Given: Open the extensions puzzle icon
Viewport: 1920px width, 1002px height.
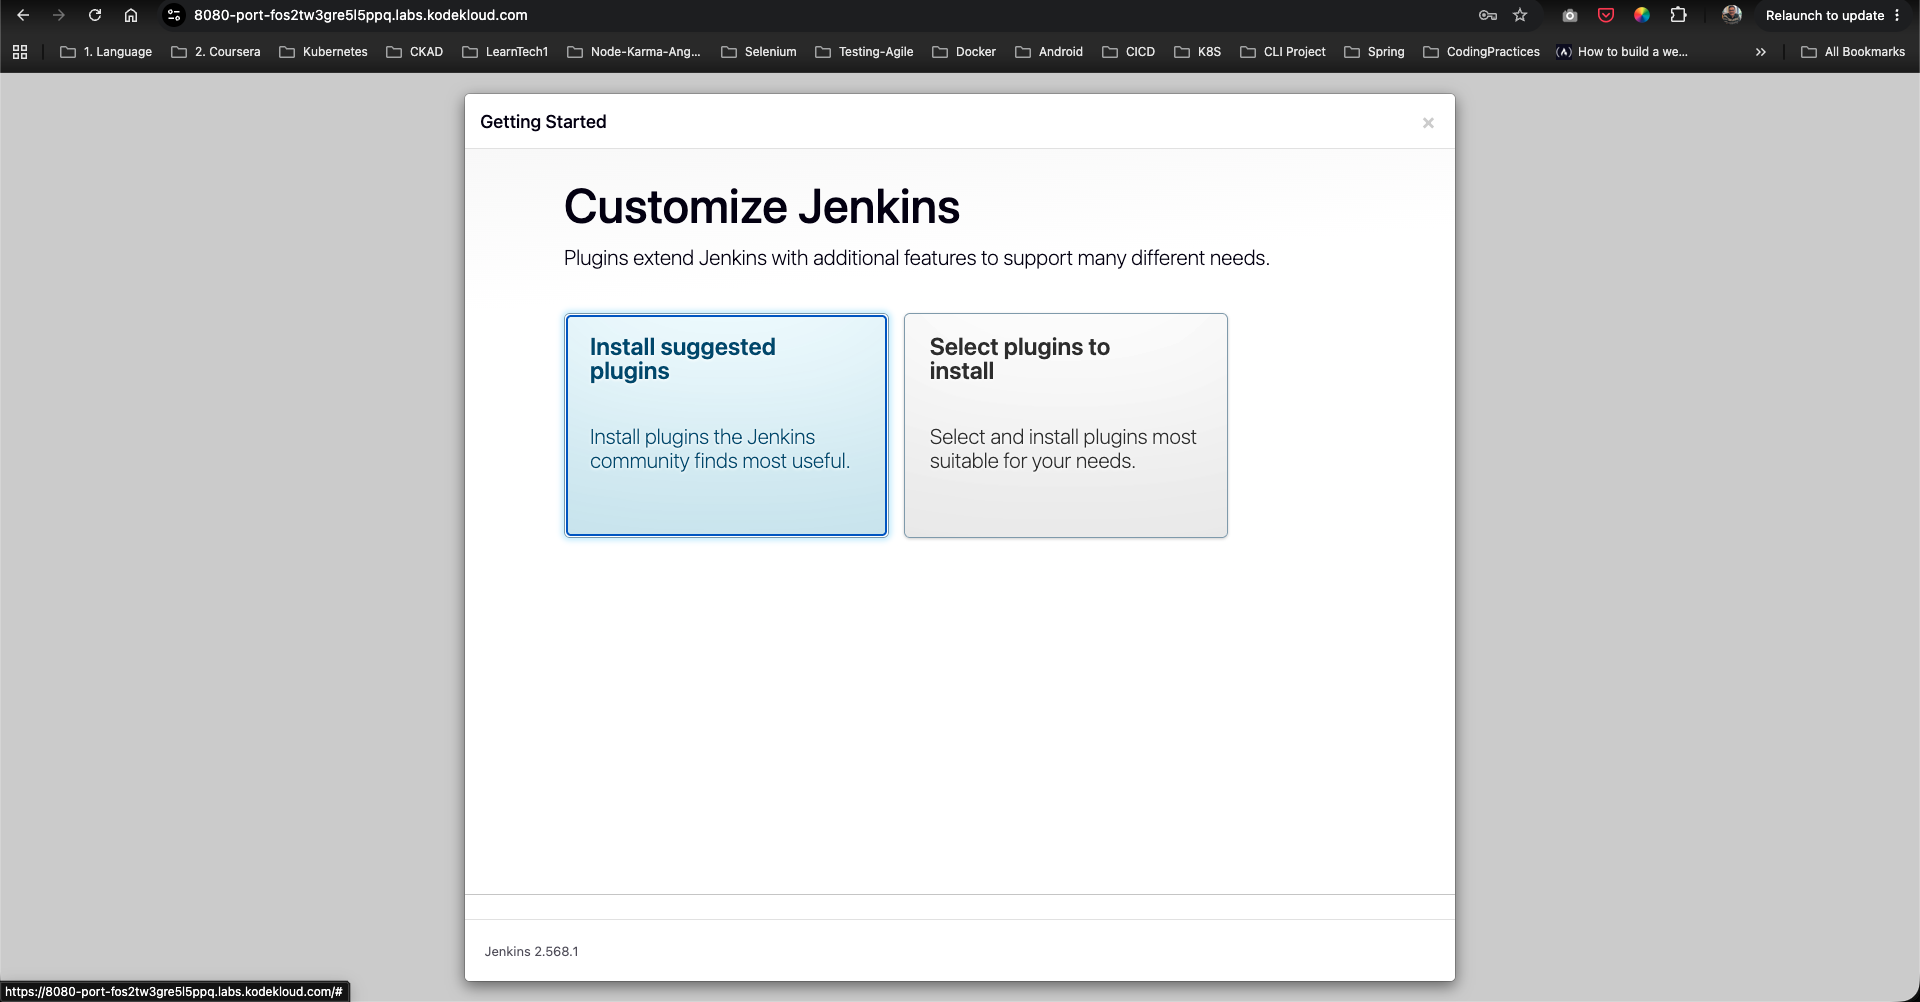Looking at the screenshot, I should tap(1678, 15).
